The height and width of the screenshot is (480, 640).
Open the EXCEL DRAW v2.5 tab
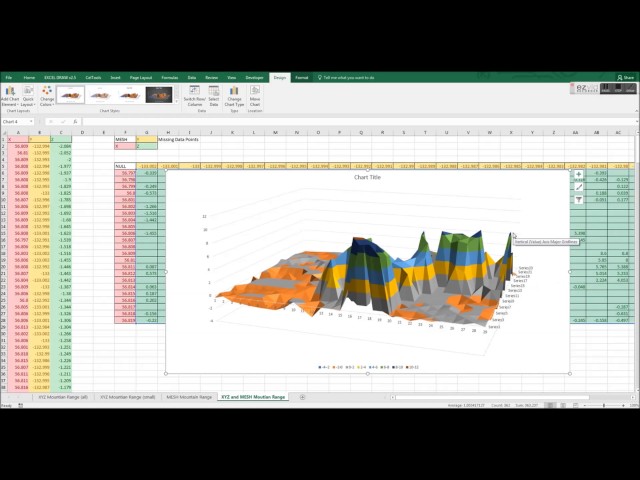60,78
